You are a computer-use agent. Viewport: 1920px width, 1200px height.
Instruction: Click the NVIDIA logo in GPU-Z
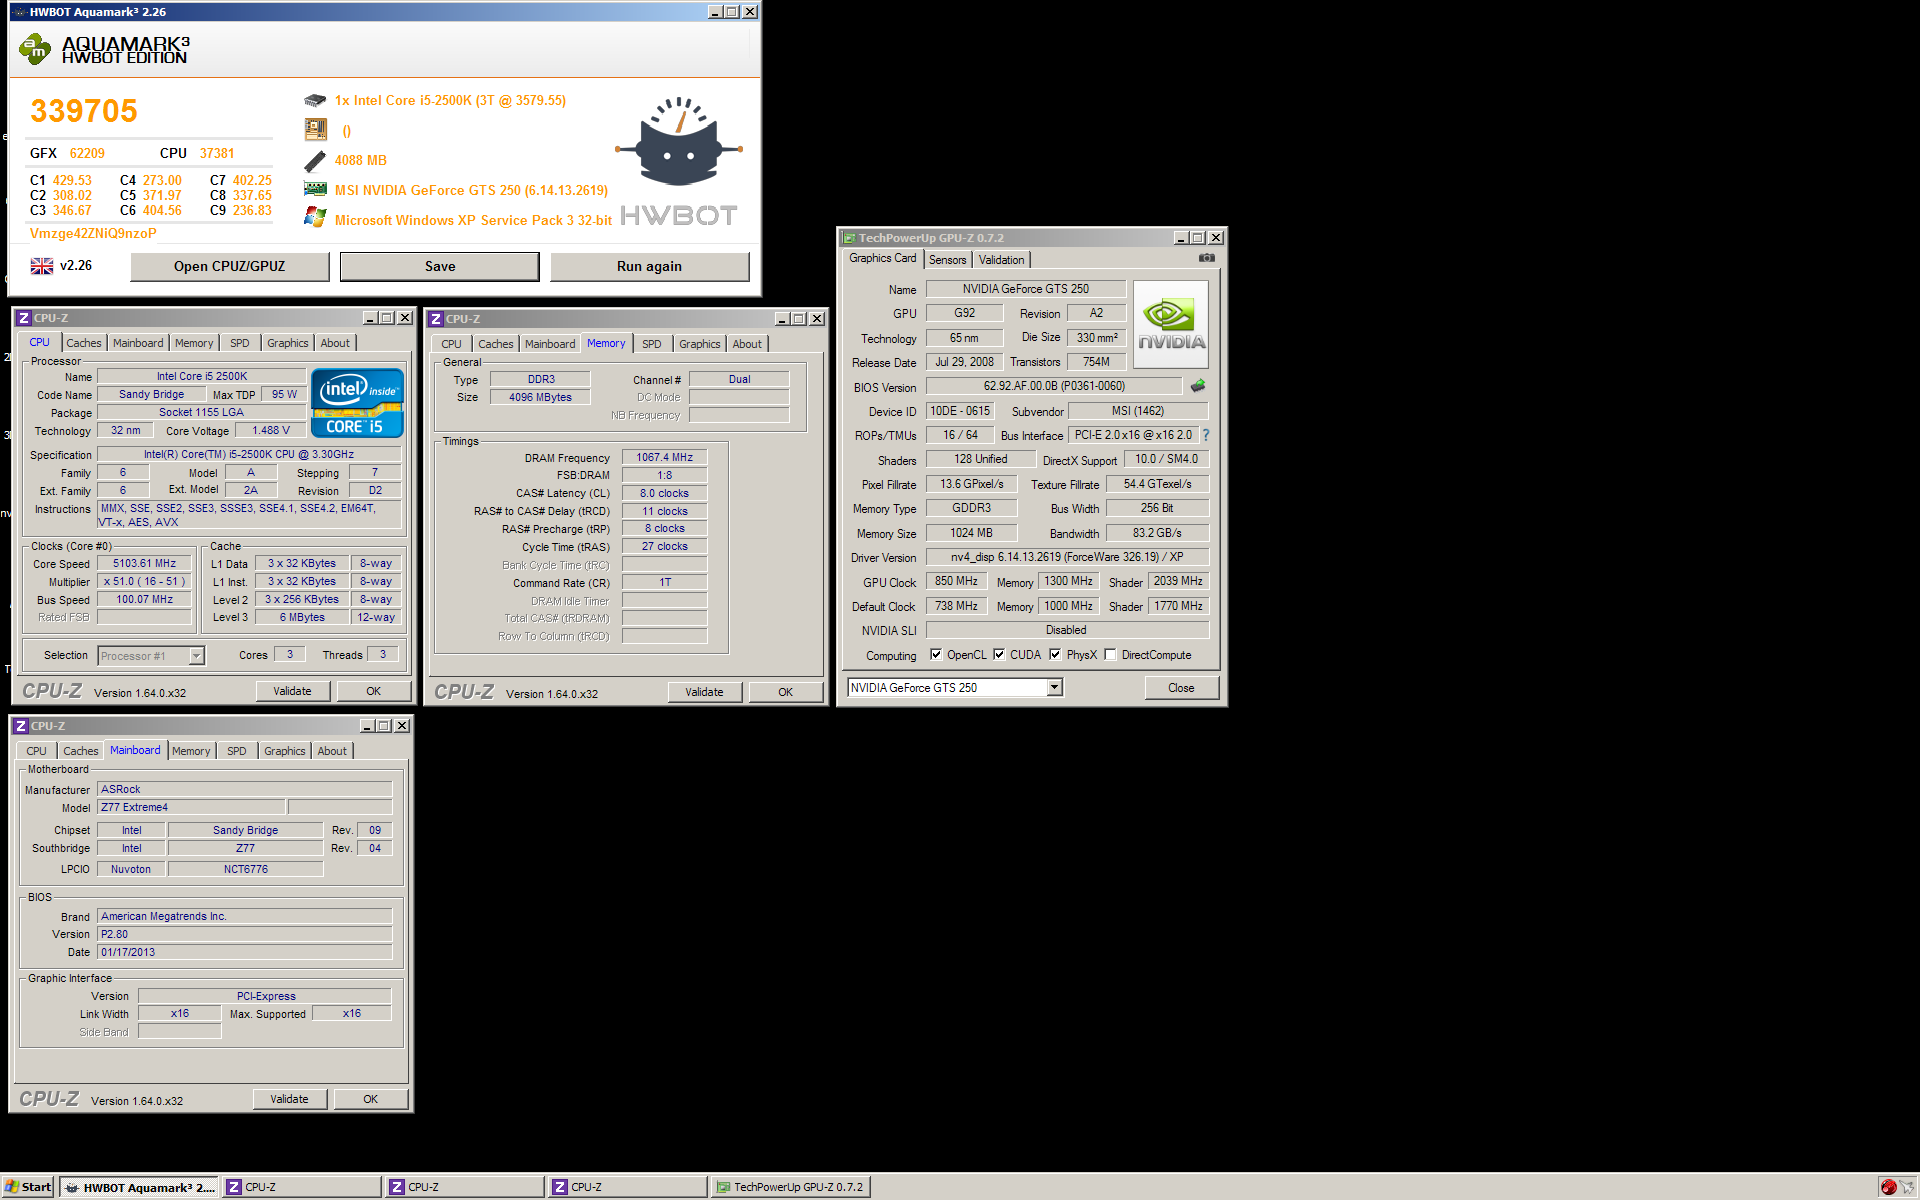click(x=1171, y=325)
